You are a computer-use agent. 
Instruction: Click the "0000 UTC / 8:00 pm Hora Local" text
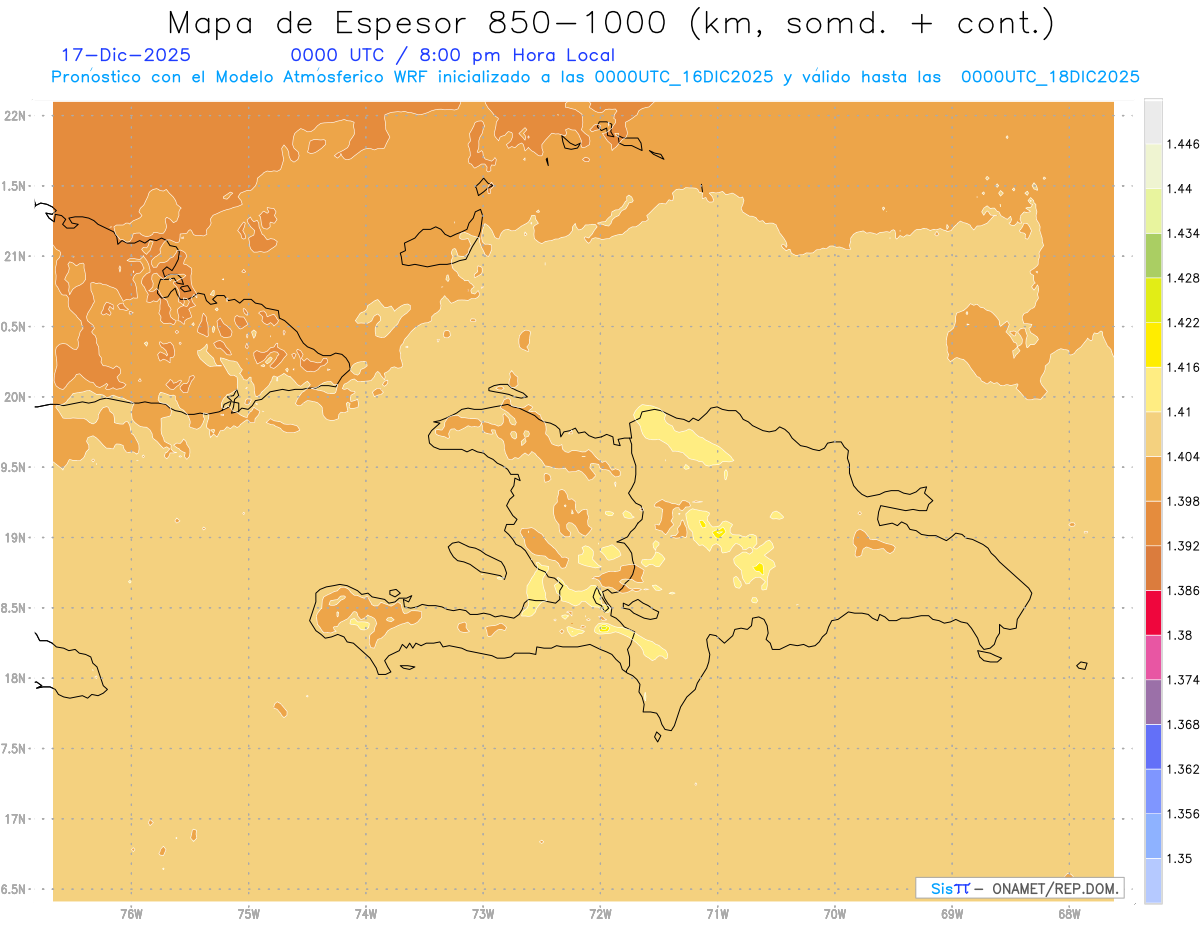coord(453,55)
